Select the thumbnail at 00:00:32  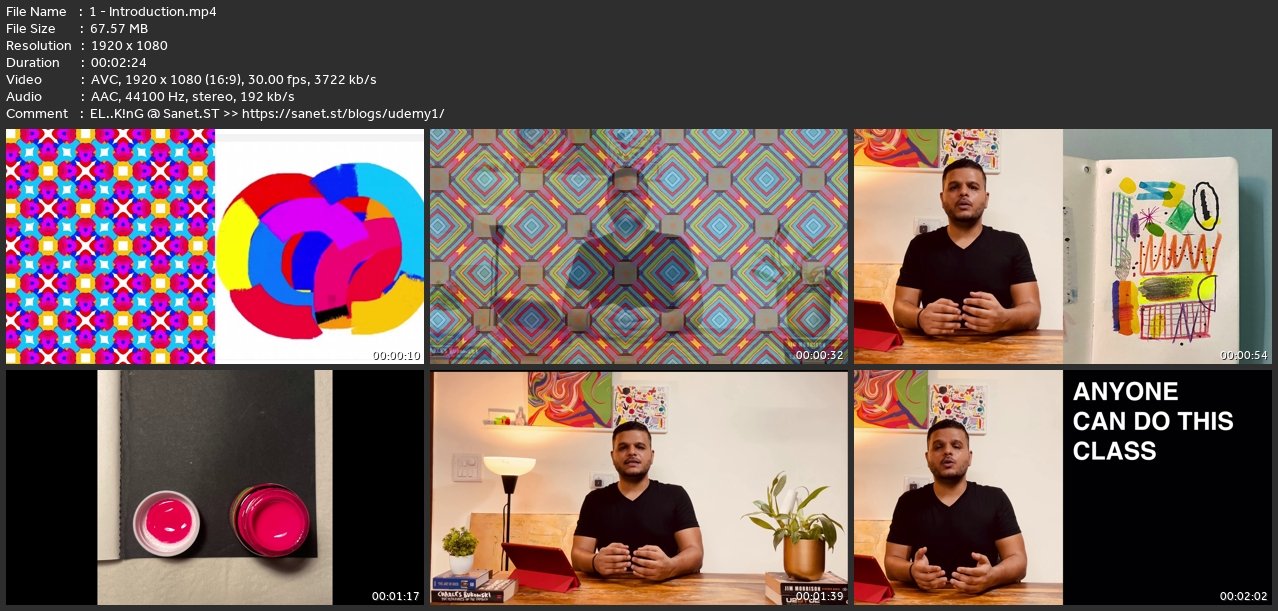tap(639, 246)
